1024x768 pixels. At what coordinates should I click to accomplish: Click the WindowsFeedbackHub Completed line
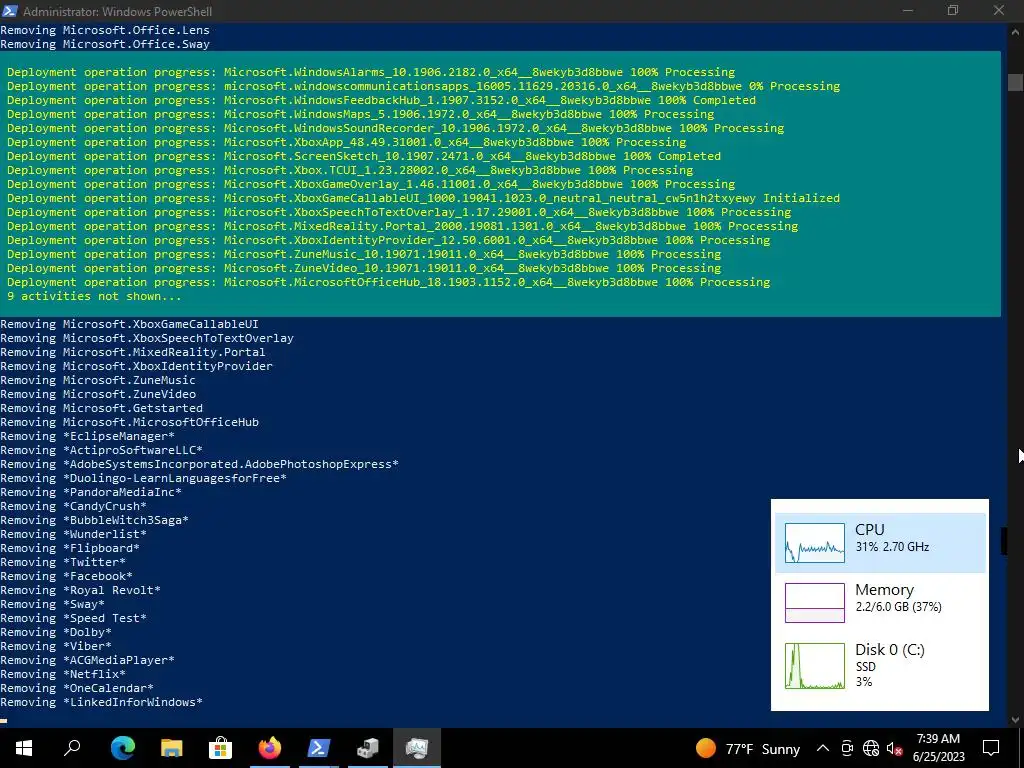coord(381,100)
